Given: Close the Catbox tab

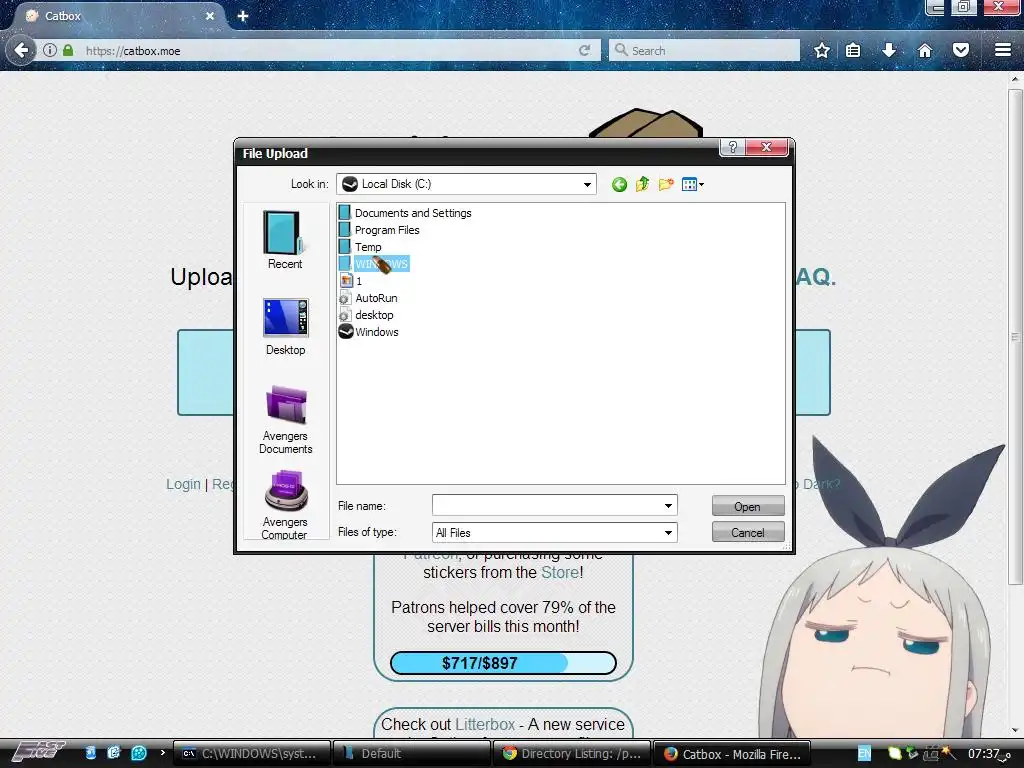Looking at the screenshot, I should pos(210,16).
